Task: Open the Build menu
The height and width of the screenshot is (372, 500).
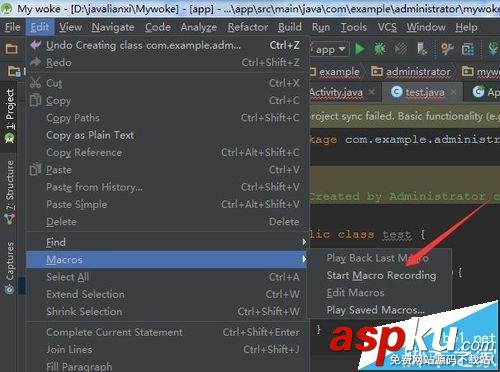Action: pos(290,27)
